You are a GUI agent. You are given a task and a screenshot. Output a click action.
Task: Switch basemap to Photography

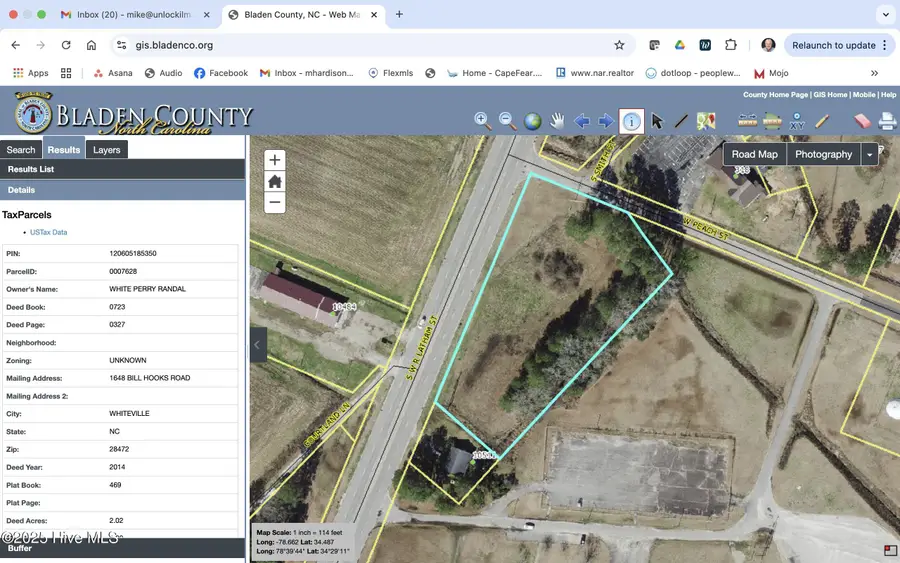[823, 154]
